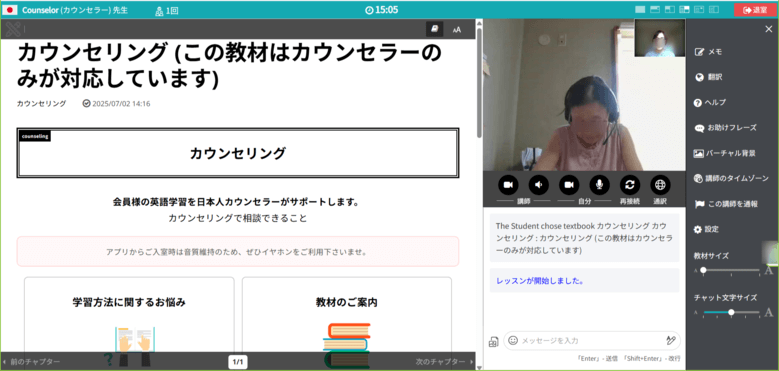Click the 講師のタイムゾーン clock-globe icon
This screenshot has width=779, height=371.
(x=698, y=179)
